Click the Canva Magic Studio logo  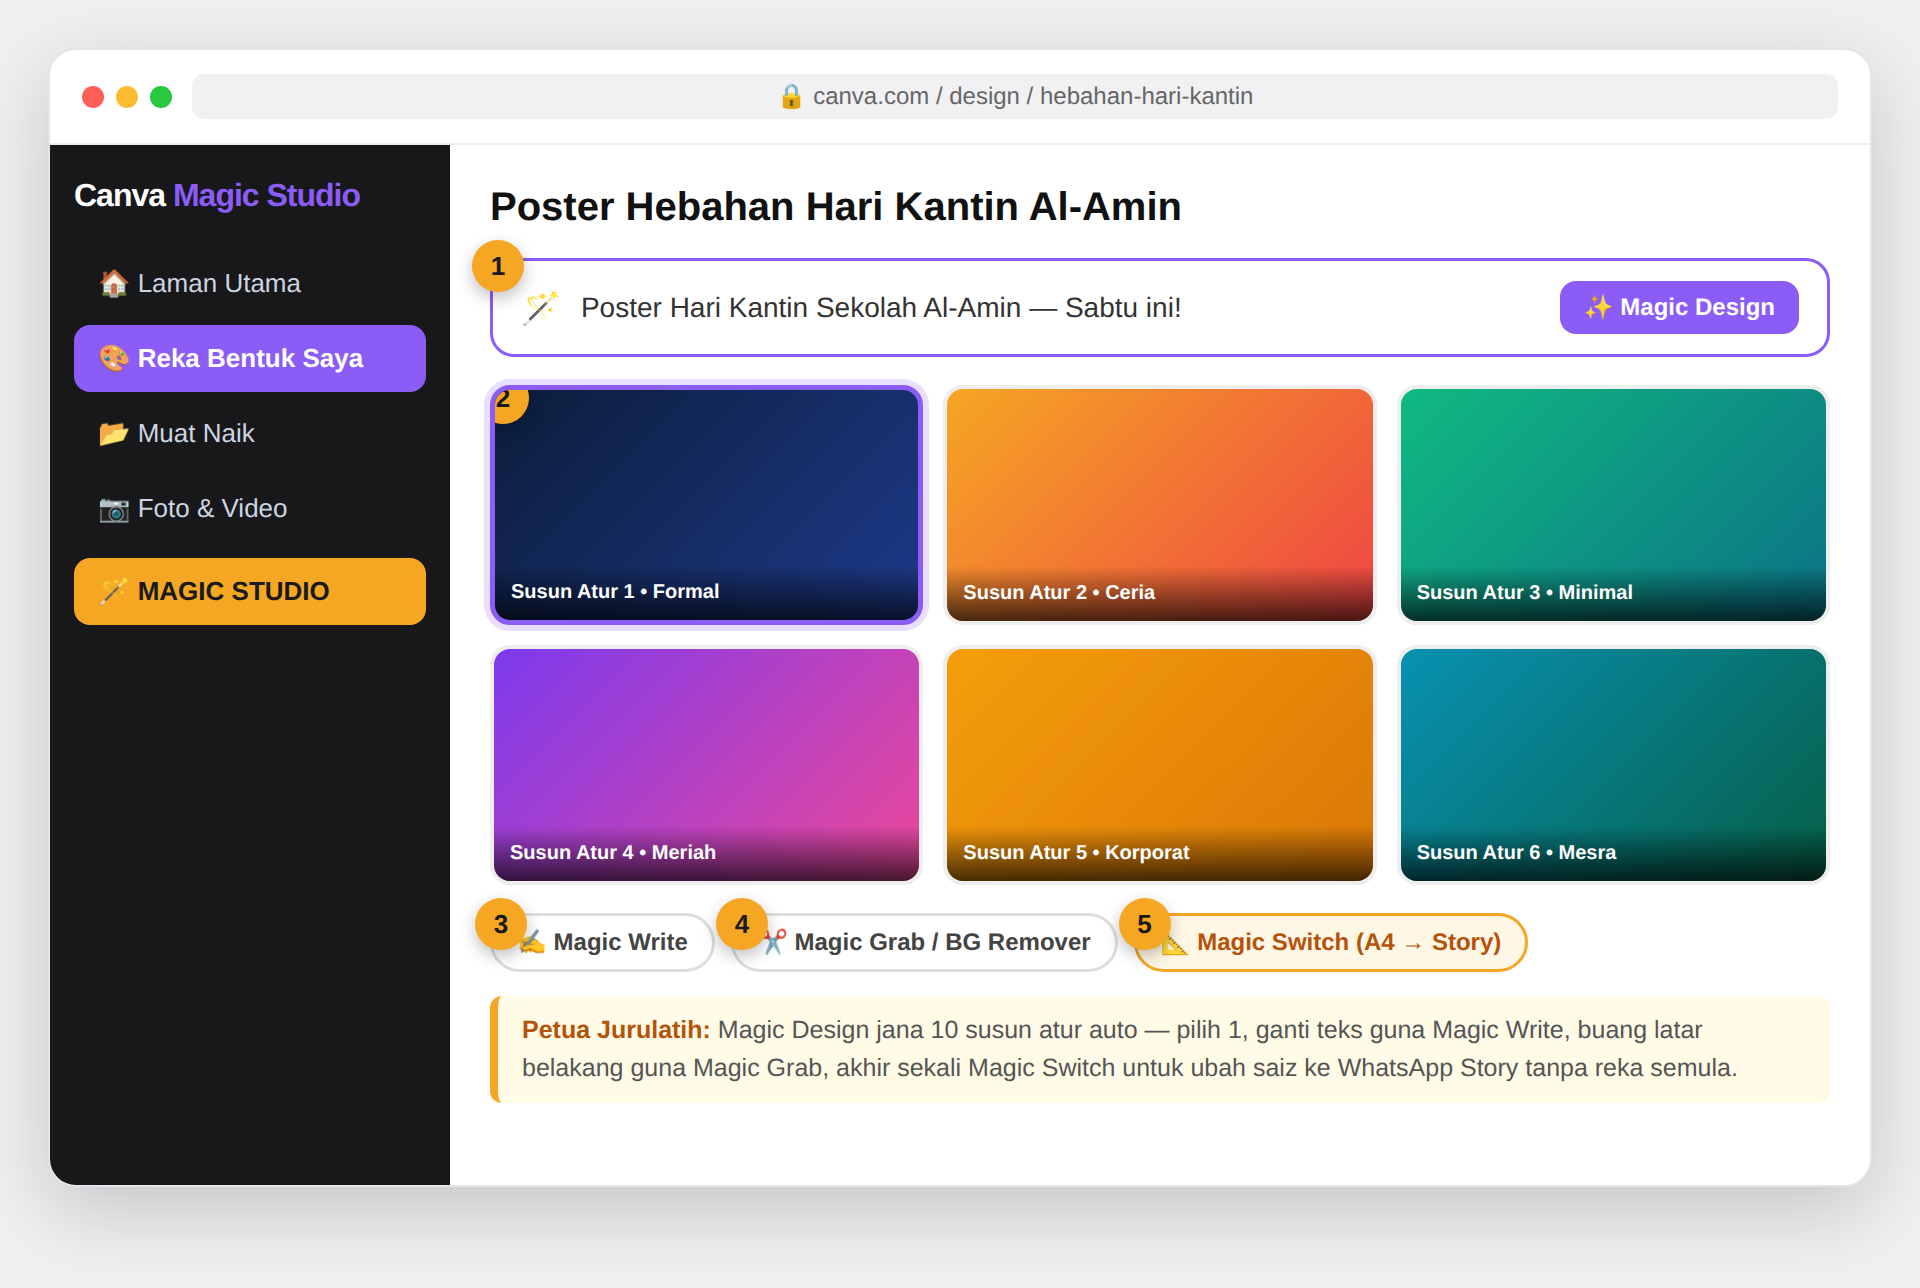[x=217, y=195]
